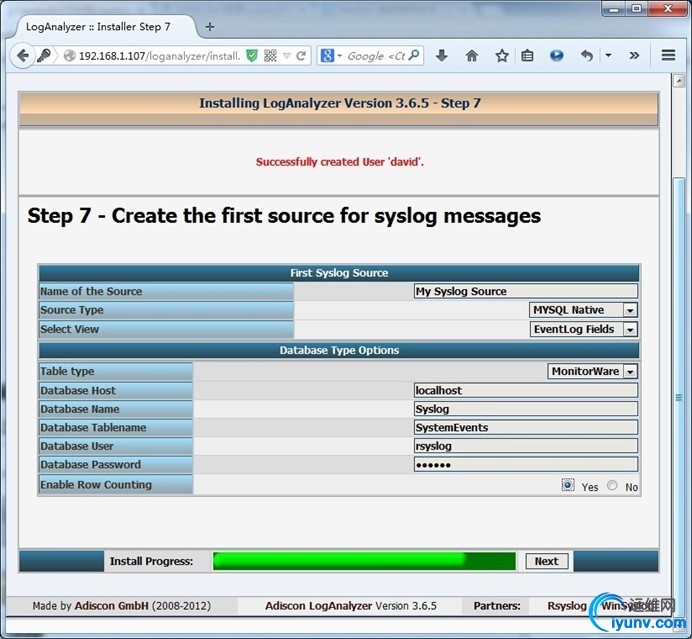Screen dimensions: 692x639
Task: Open the downloads arrow icon in toolbar
Action: point(441,56)
